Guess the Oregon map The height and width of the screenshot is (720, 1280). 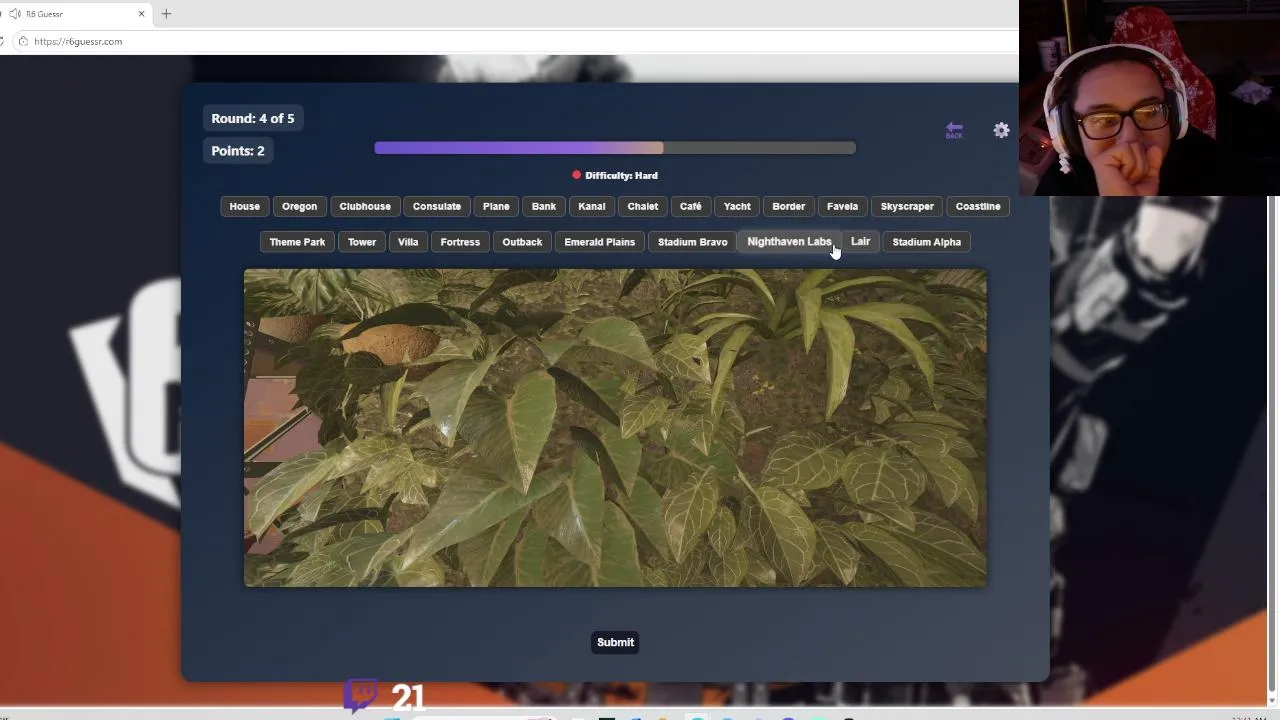pos(299,206)
